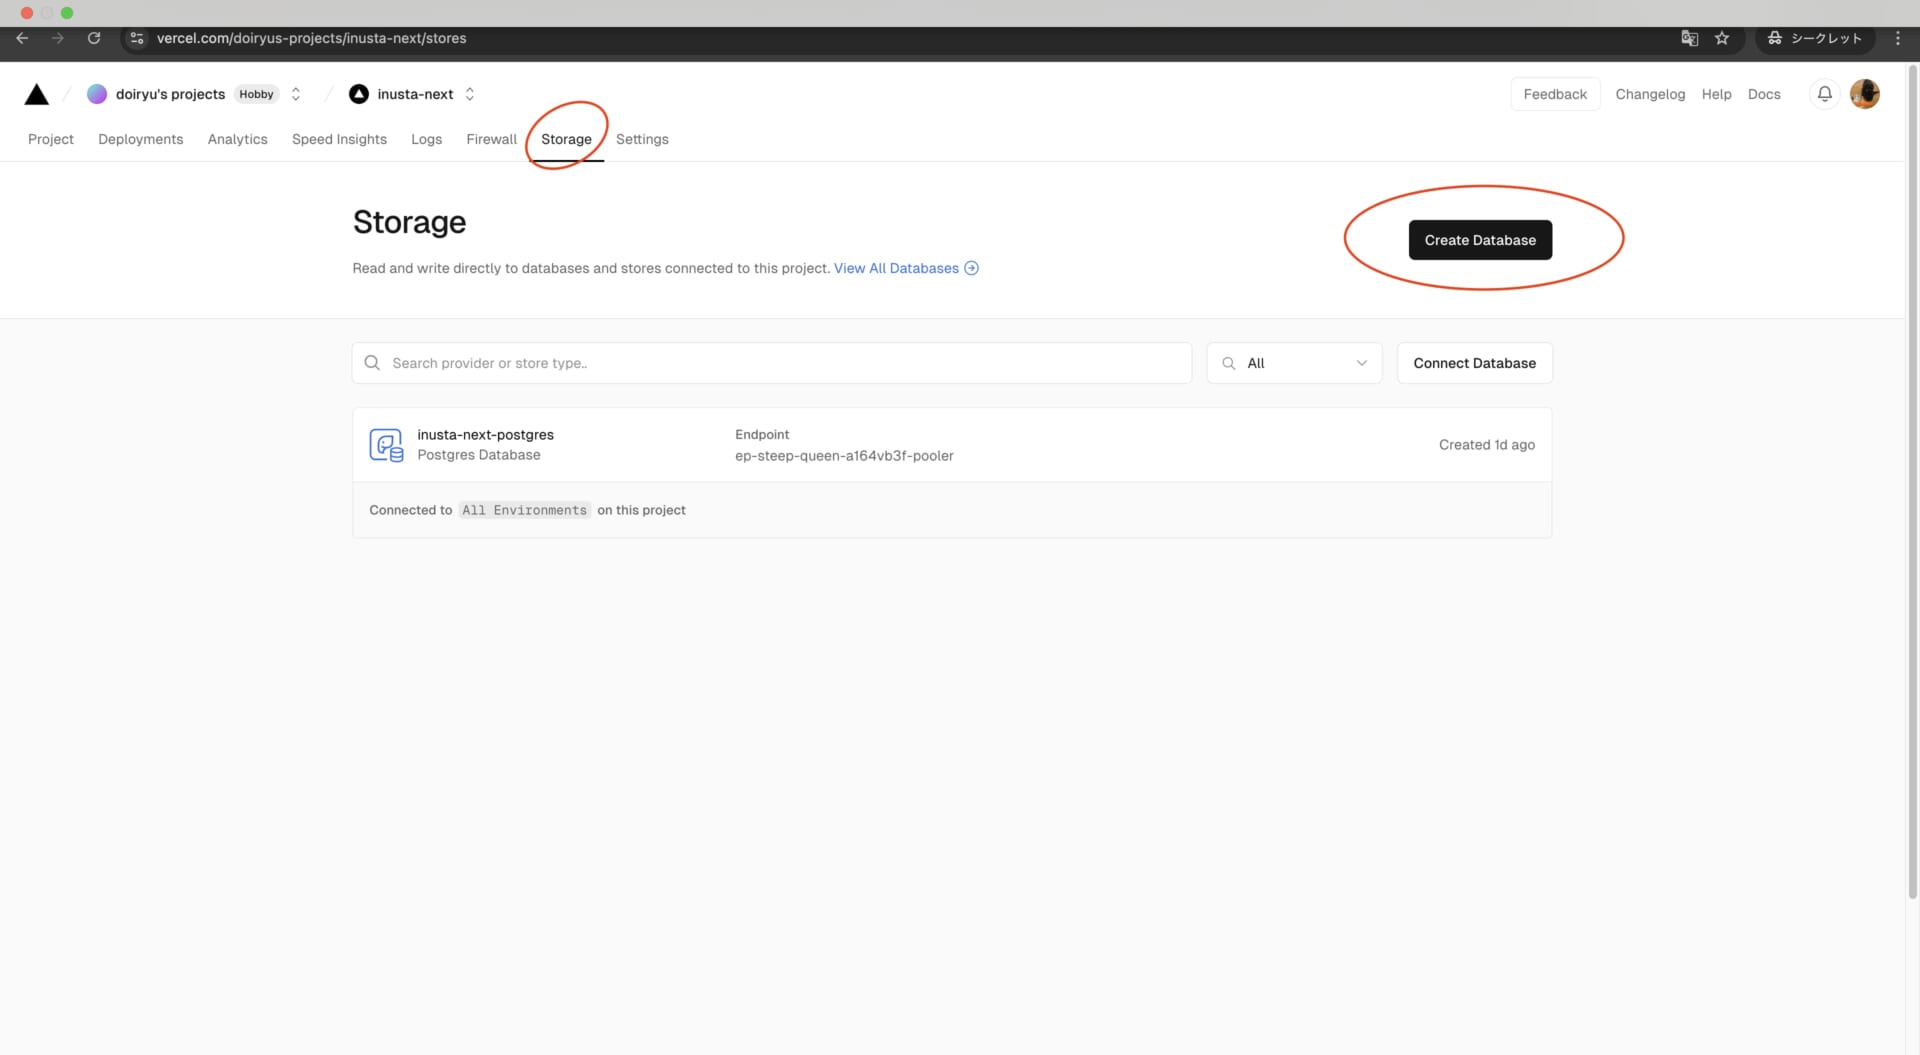This screenshot has width=1920, height=1055.
Task: Click the search magnifier icon in search box
Action: tap(372, 363)
